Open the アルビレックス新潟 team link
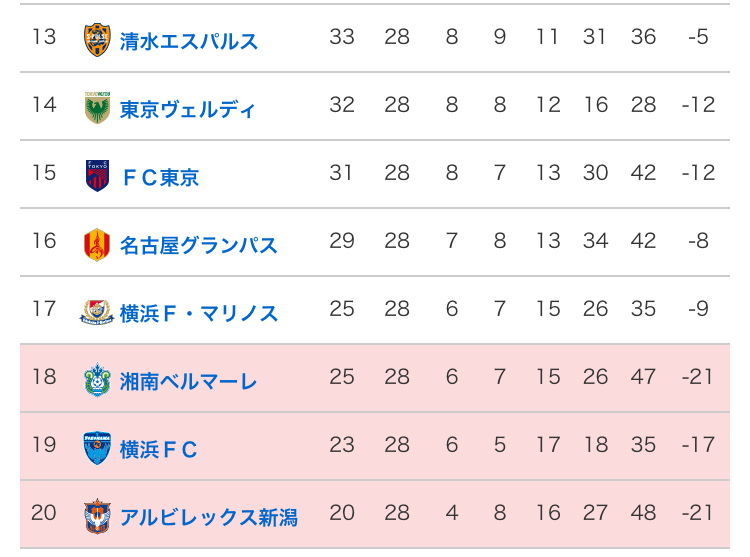The image size is (750, 557). click(209, 517)
